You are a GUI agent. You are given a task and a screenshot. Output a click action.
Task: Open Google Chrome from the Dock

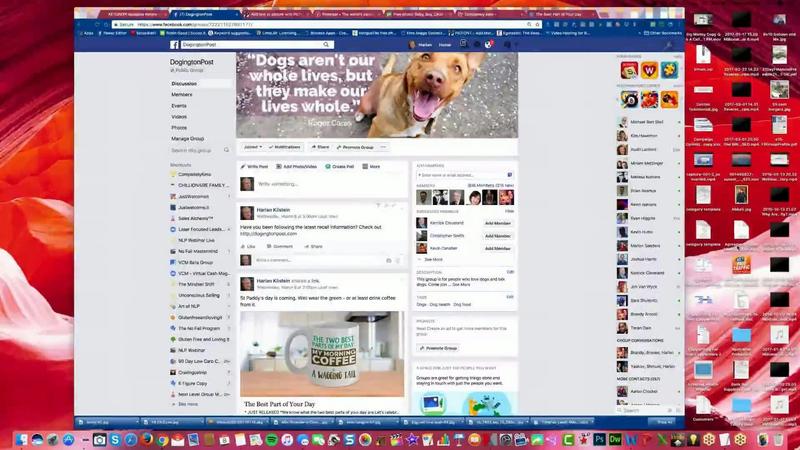(162, 439)
